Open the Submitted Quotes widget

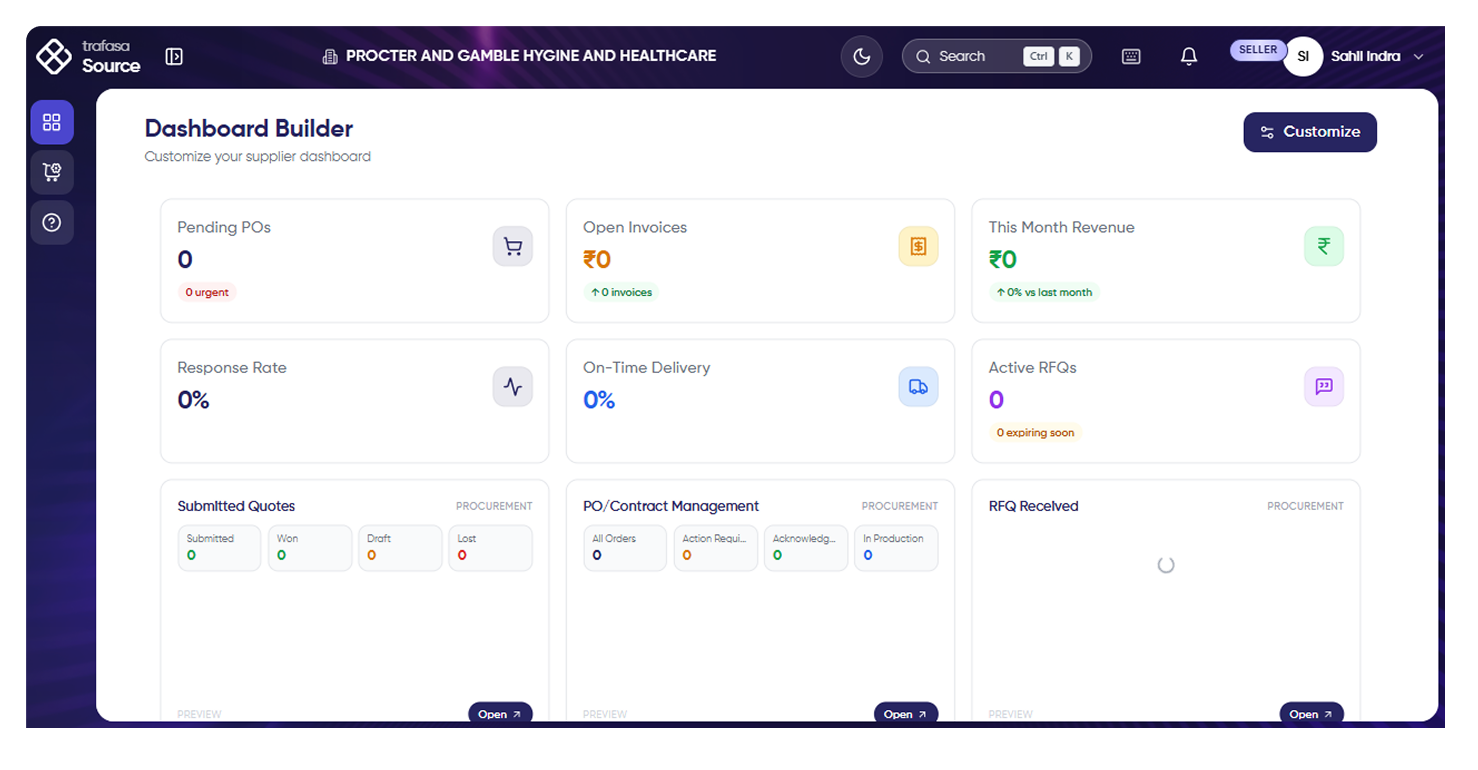(x=500, y=714)
